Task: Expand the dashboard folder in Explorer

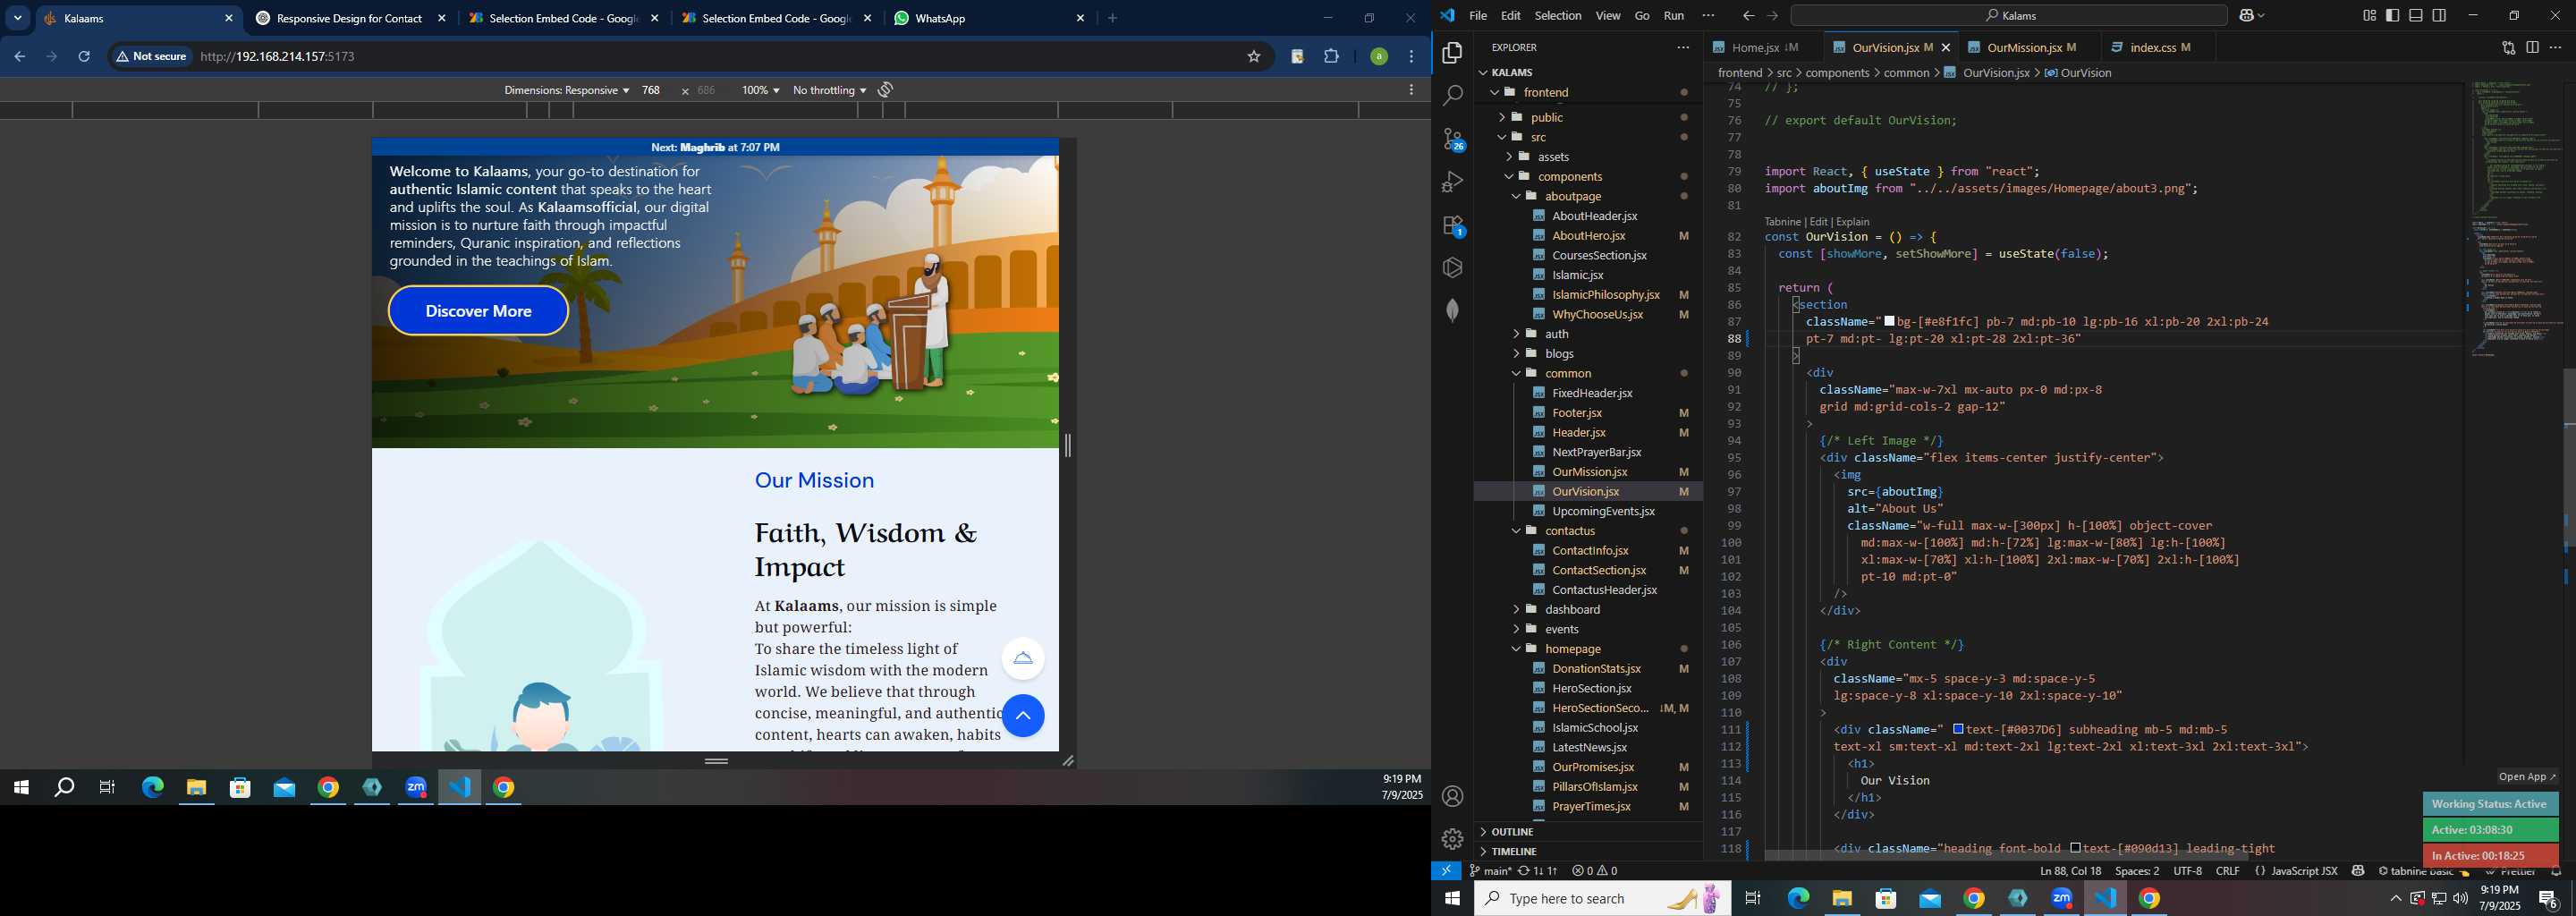Action: [1572, 610]
